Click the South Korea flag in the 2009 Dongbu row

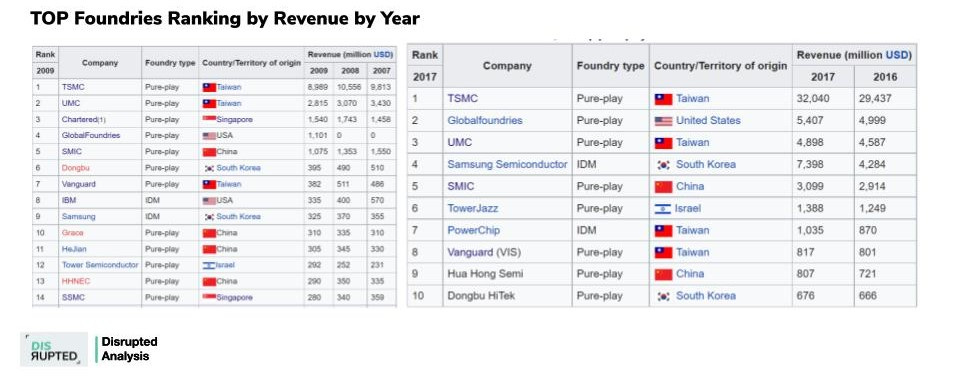209,168
